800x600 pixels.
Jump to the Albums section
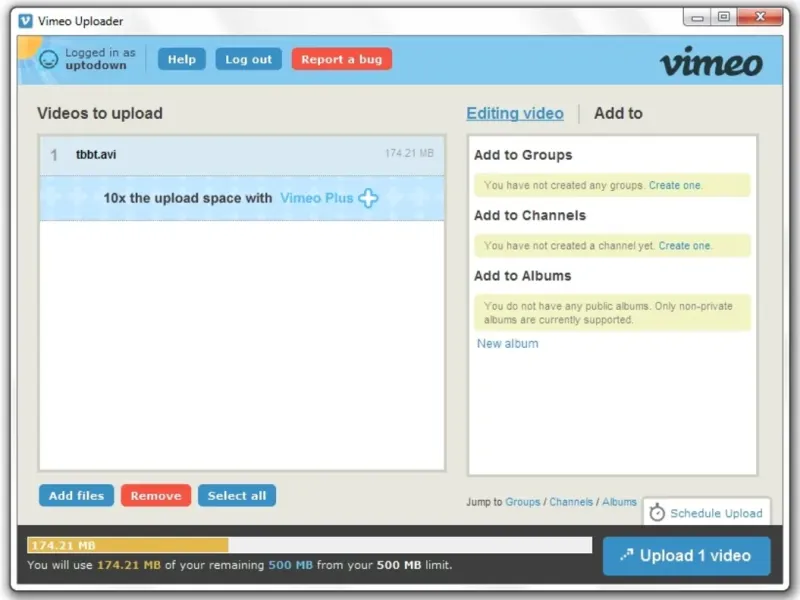619,502
